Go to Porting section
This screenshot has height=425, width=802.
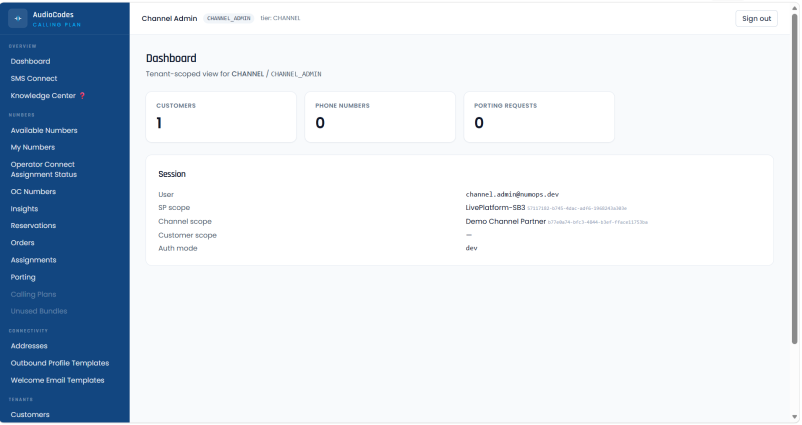[x=23, y=277]
